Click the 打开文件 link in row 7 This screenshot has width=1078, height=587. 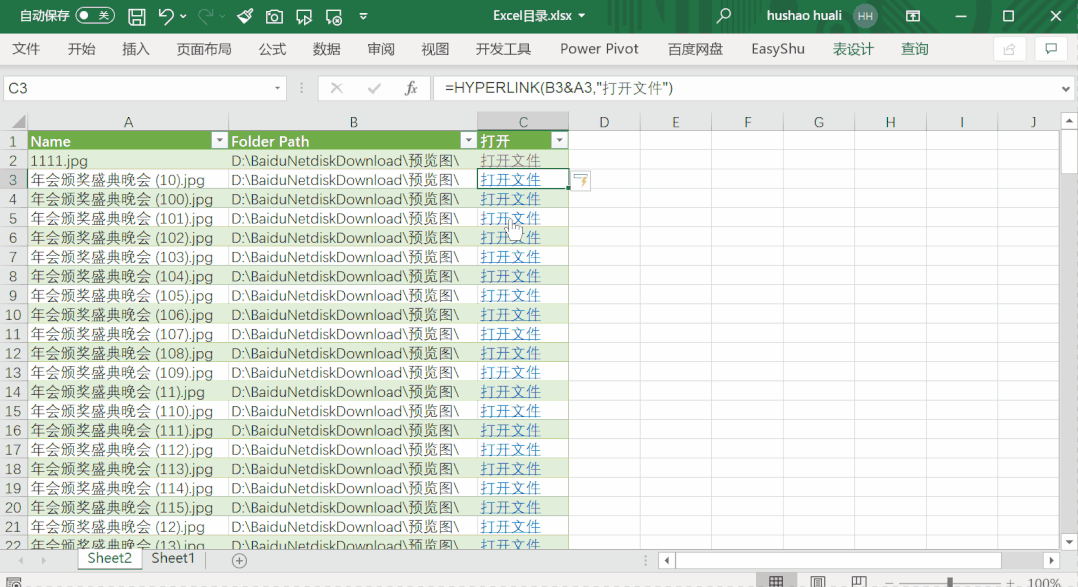(510, 256)
